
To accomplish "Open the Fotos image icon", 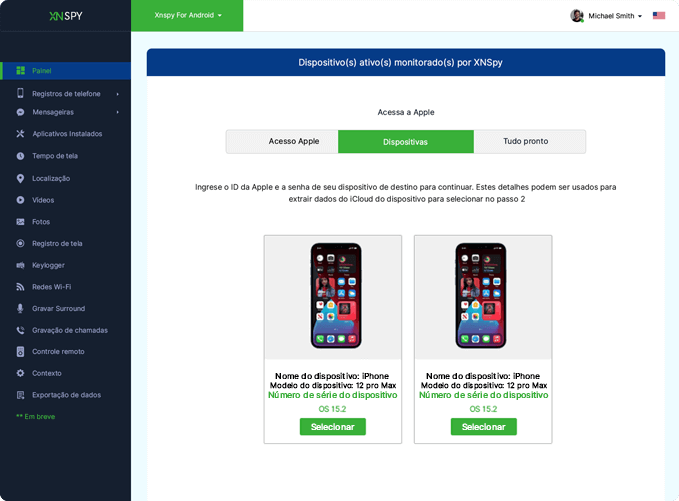I will (20, 222).
